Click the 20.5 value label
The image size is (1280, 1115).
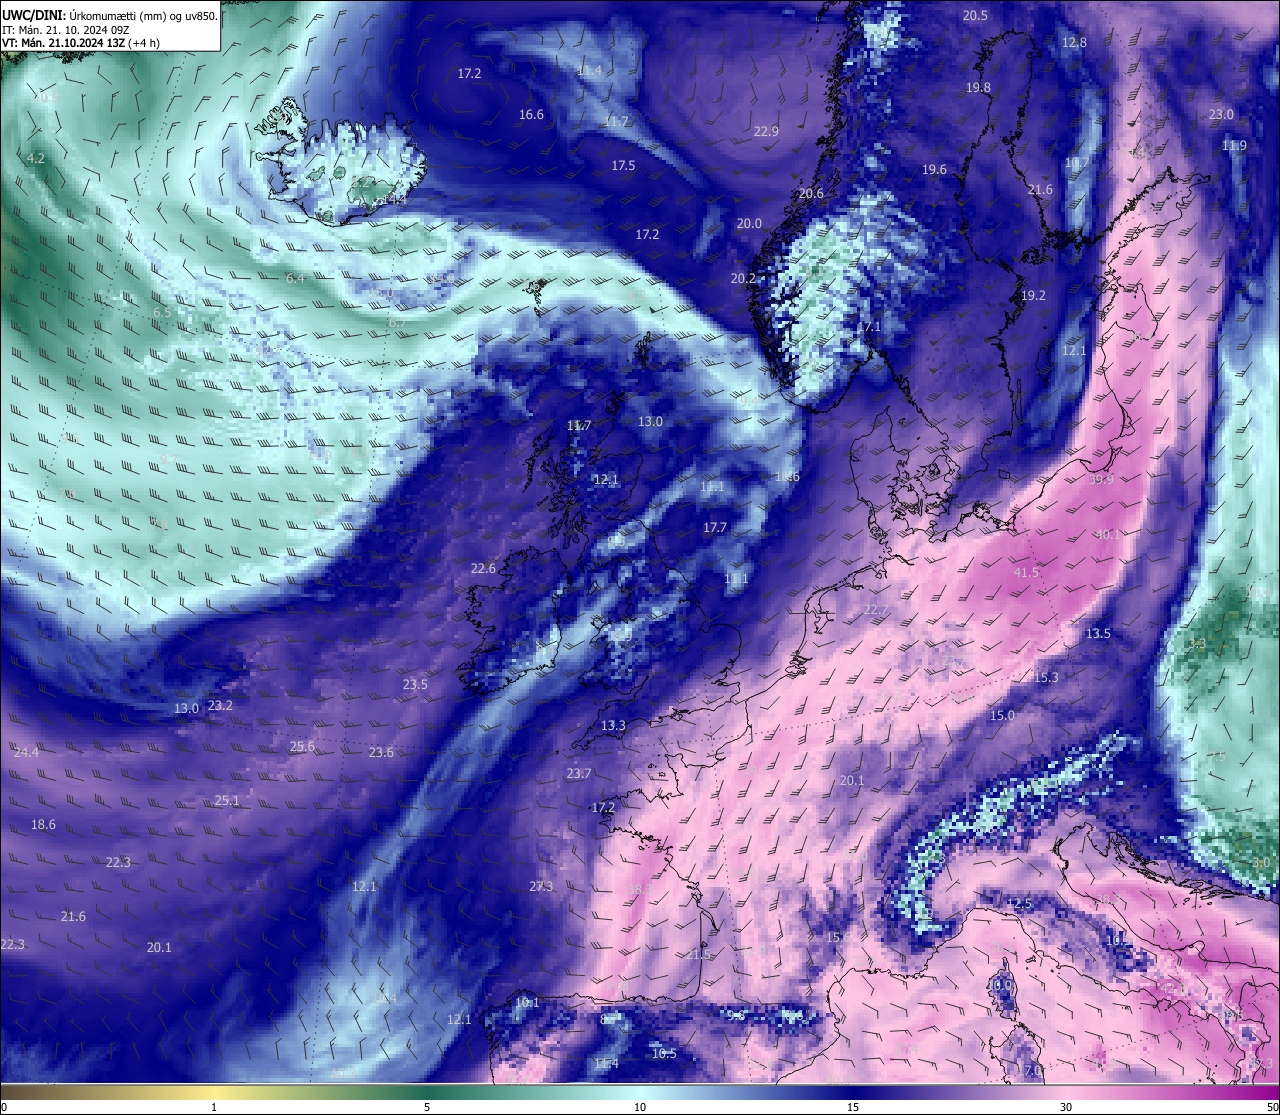[x=975, y=15]
